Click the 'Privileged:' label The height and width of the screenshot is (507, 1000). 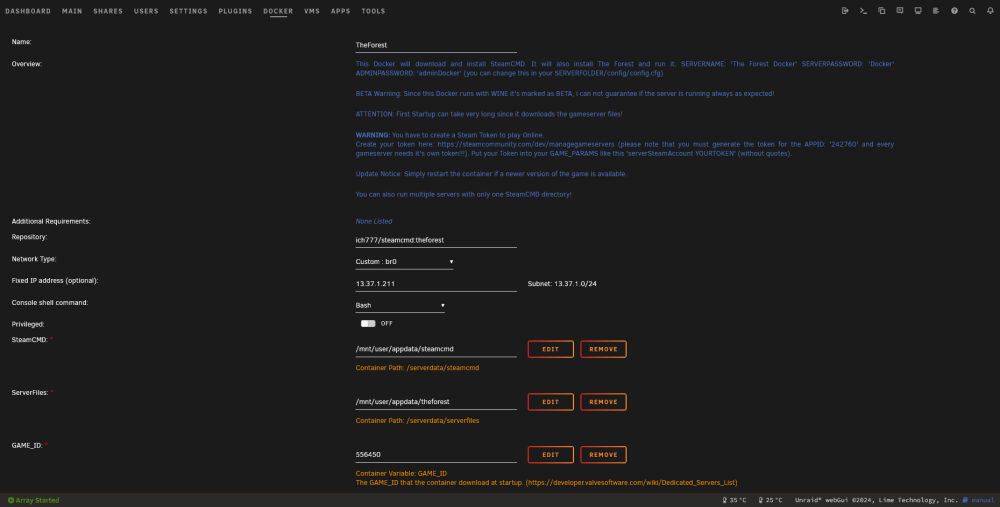[28, 324]
